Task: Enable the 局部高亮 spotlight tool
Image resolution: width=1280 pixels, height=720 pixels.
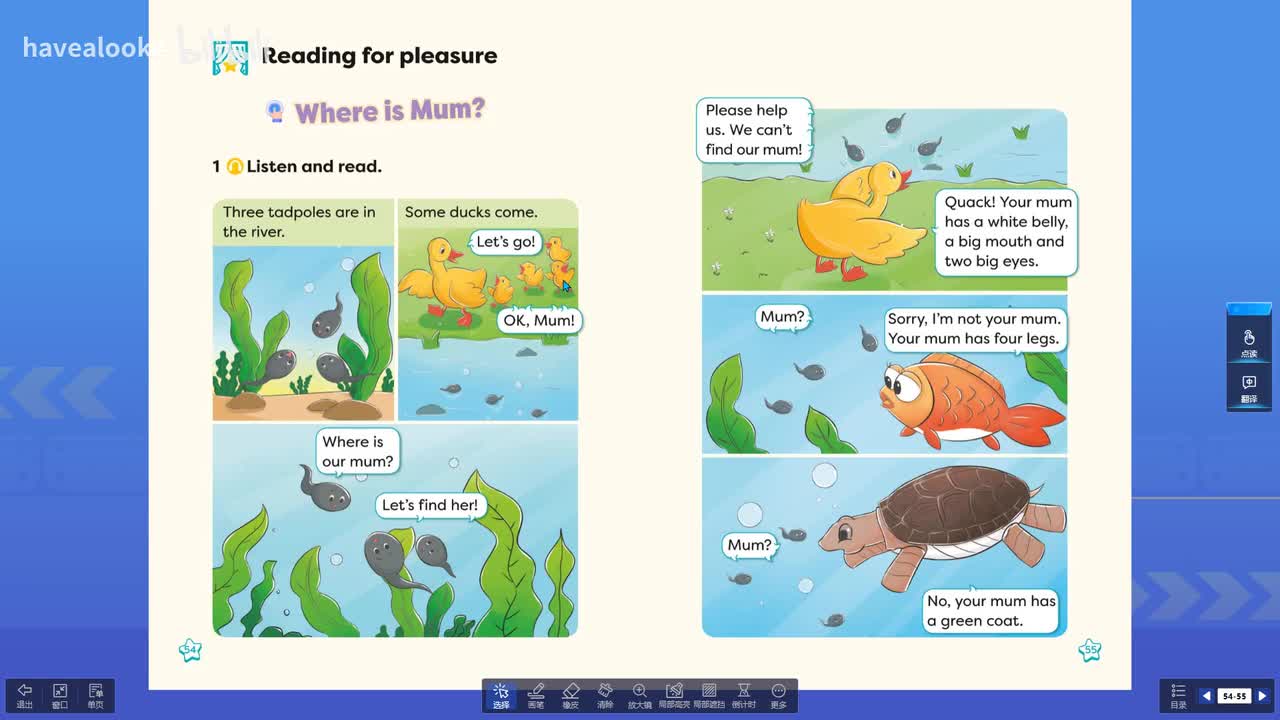Action: 674,695
